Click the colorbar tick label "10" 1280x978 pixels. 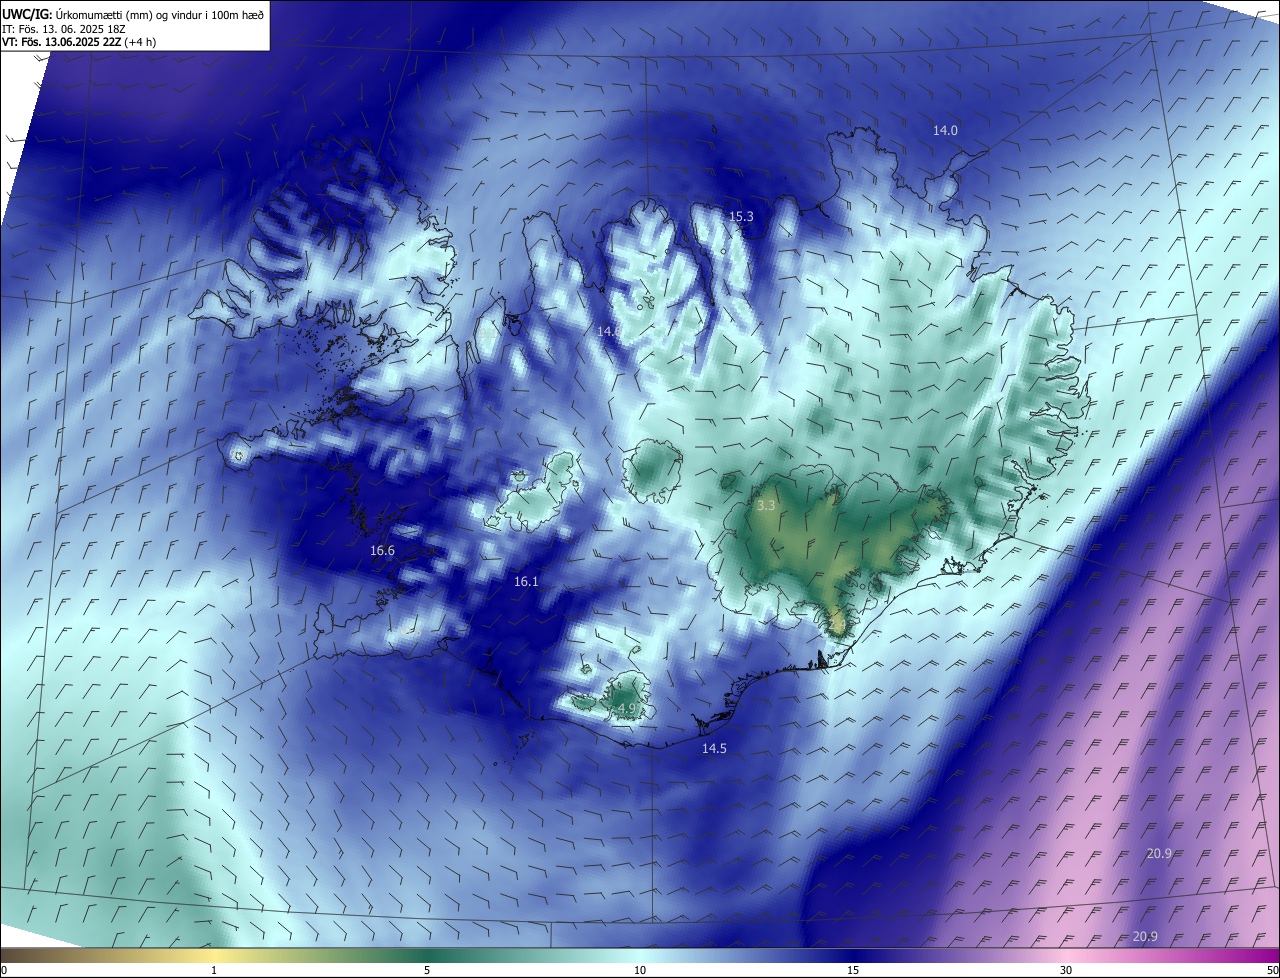click(x=640, y=971)
